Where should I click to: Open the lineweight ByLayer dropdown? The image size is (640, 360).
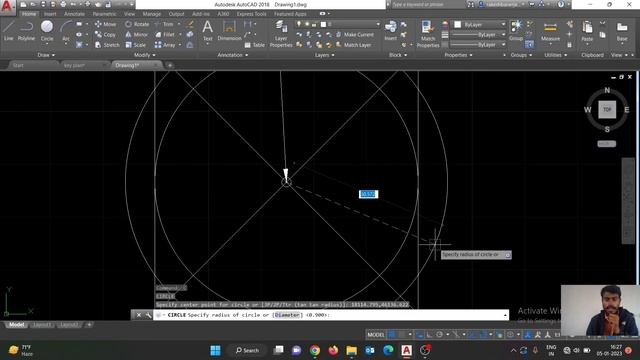(478, 35)
